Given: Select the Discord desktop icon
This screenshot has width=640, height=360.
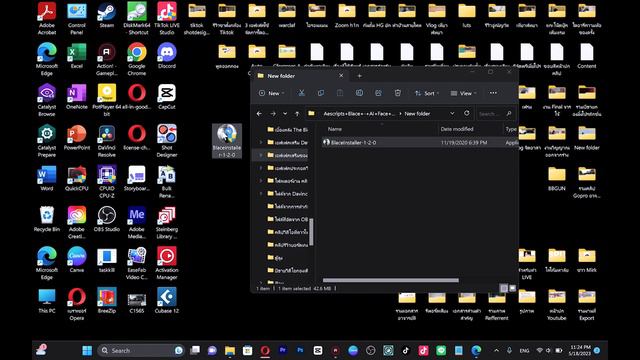Looking at the screenshot, I should (x=167, y=56).
